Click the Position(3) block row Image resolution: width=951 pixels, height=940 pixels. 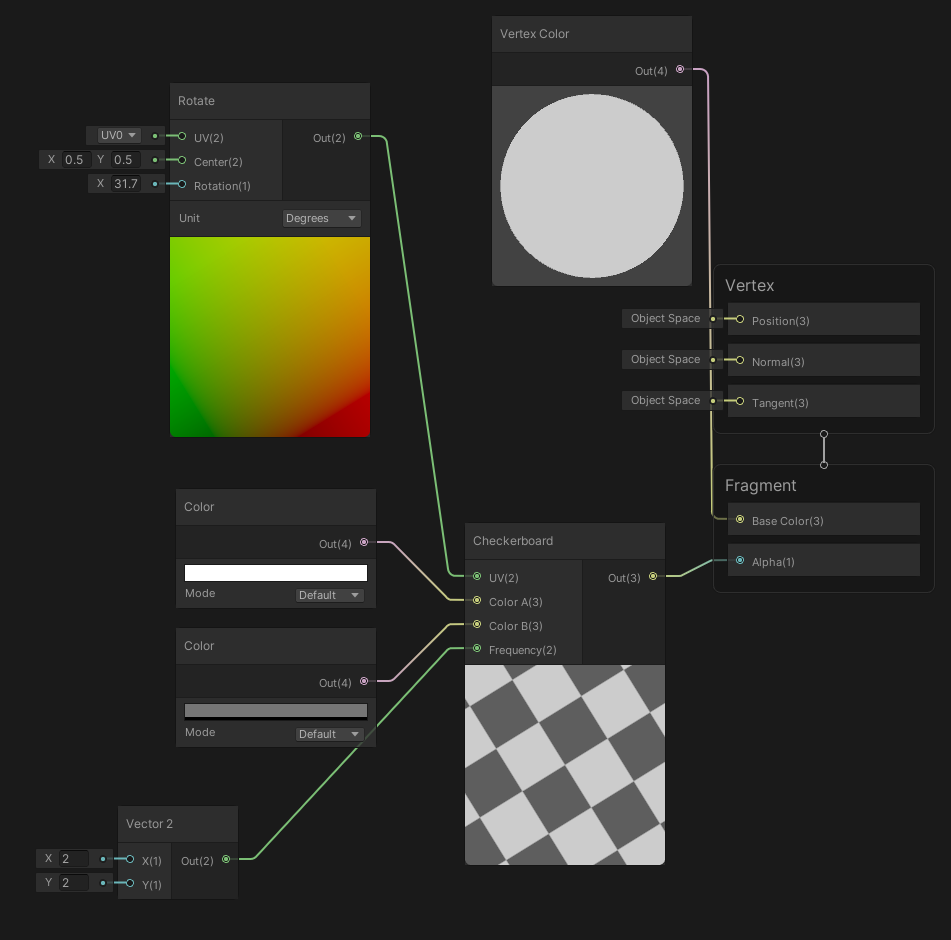point(824,319)
